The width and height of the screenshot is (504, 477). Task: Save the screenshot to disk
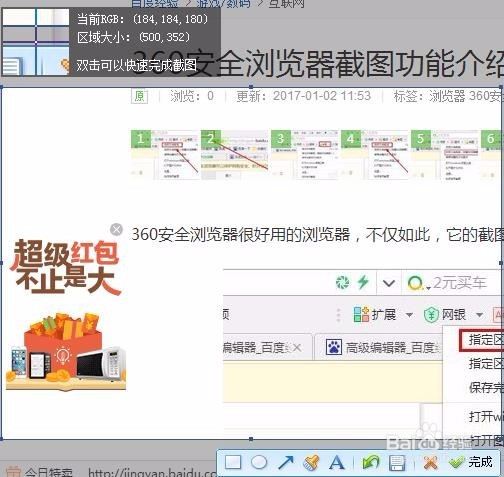(397, 463)
